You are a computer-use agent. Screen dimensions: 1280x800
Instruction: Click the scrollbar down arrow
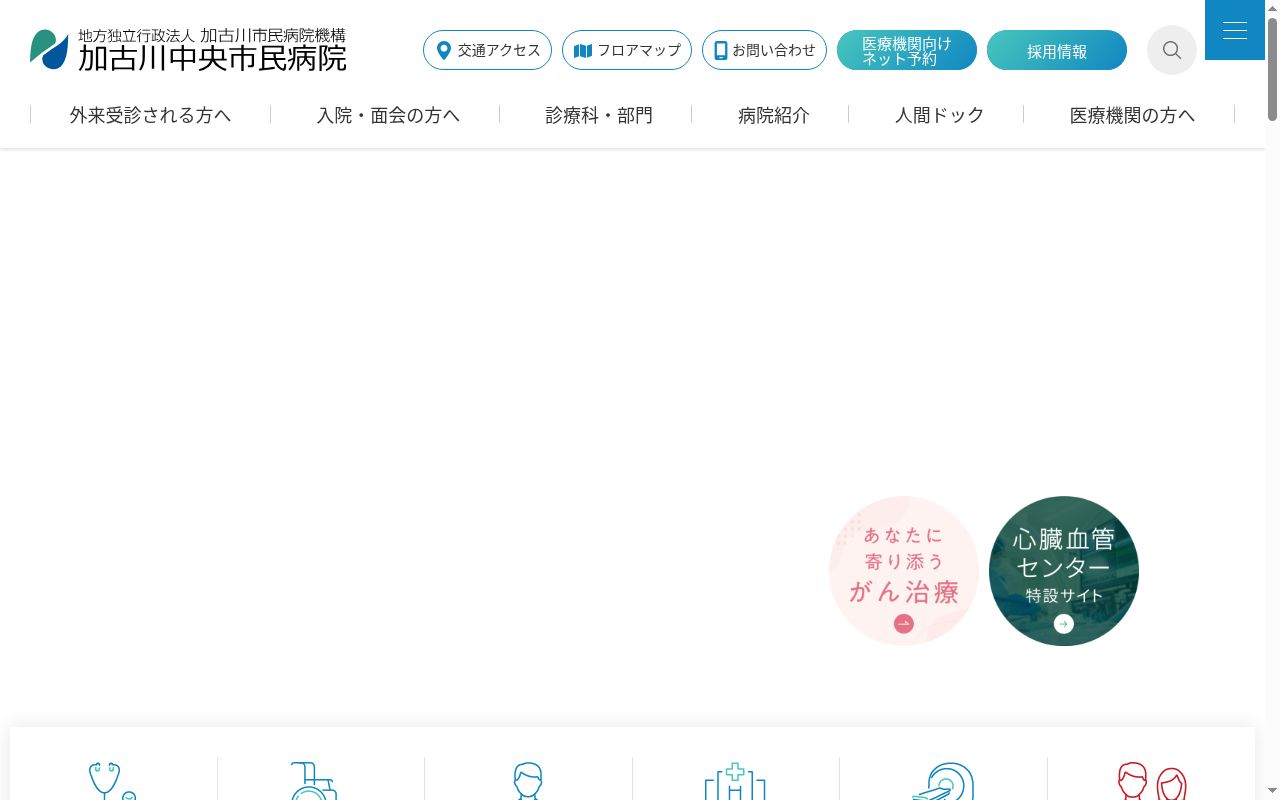click(x=1272, y=793)
